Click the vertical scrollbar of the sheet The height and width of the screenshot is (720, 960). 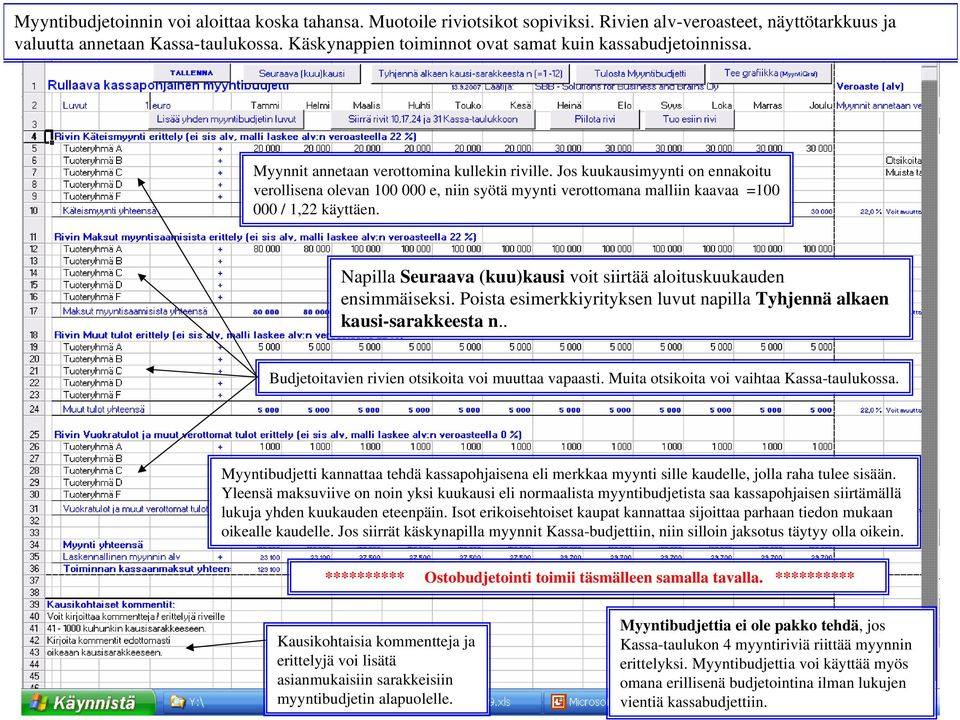[x=929, y=343]
